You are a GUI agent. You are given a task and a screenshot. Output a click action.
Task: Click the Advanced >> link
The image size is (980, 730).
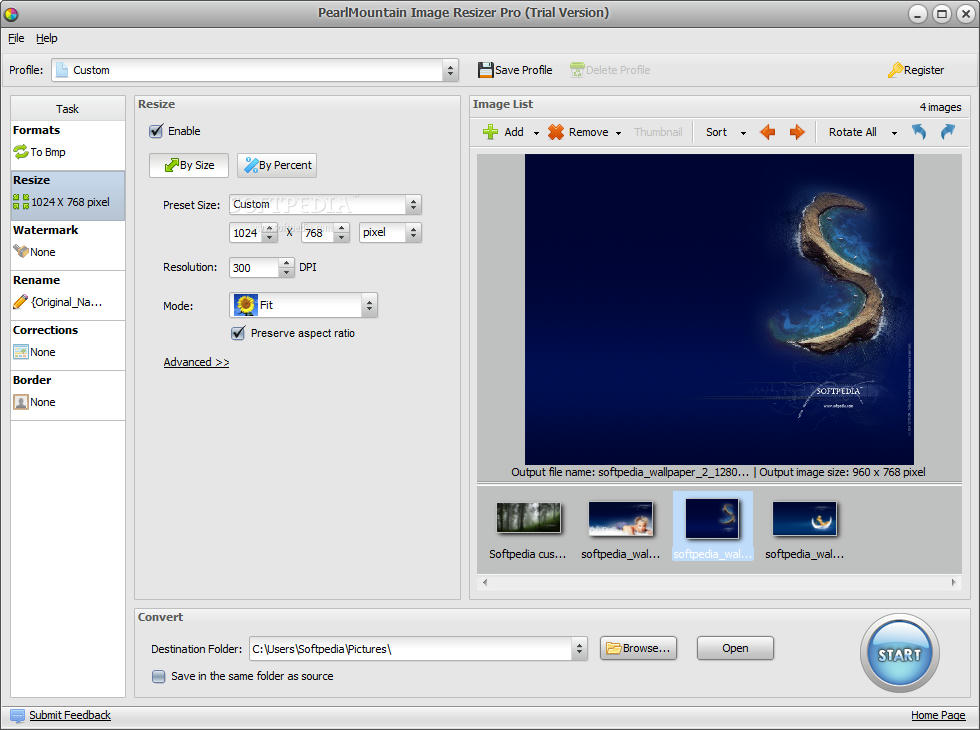tap(196, 362)
